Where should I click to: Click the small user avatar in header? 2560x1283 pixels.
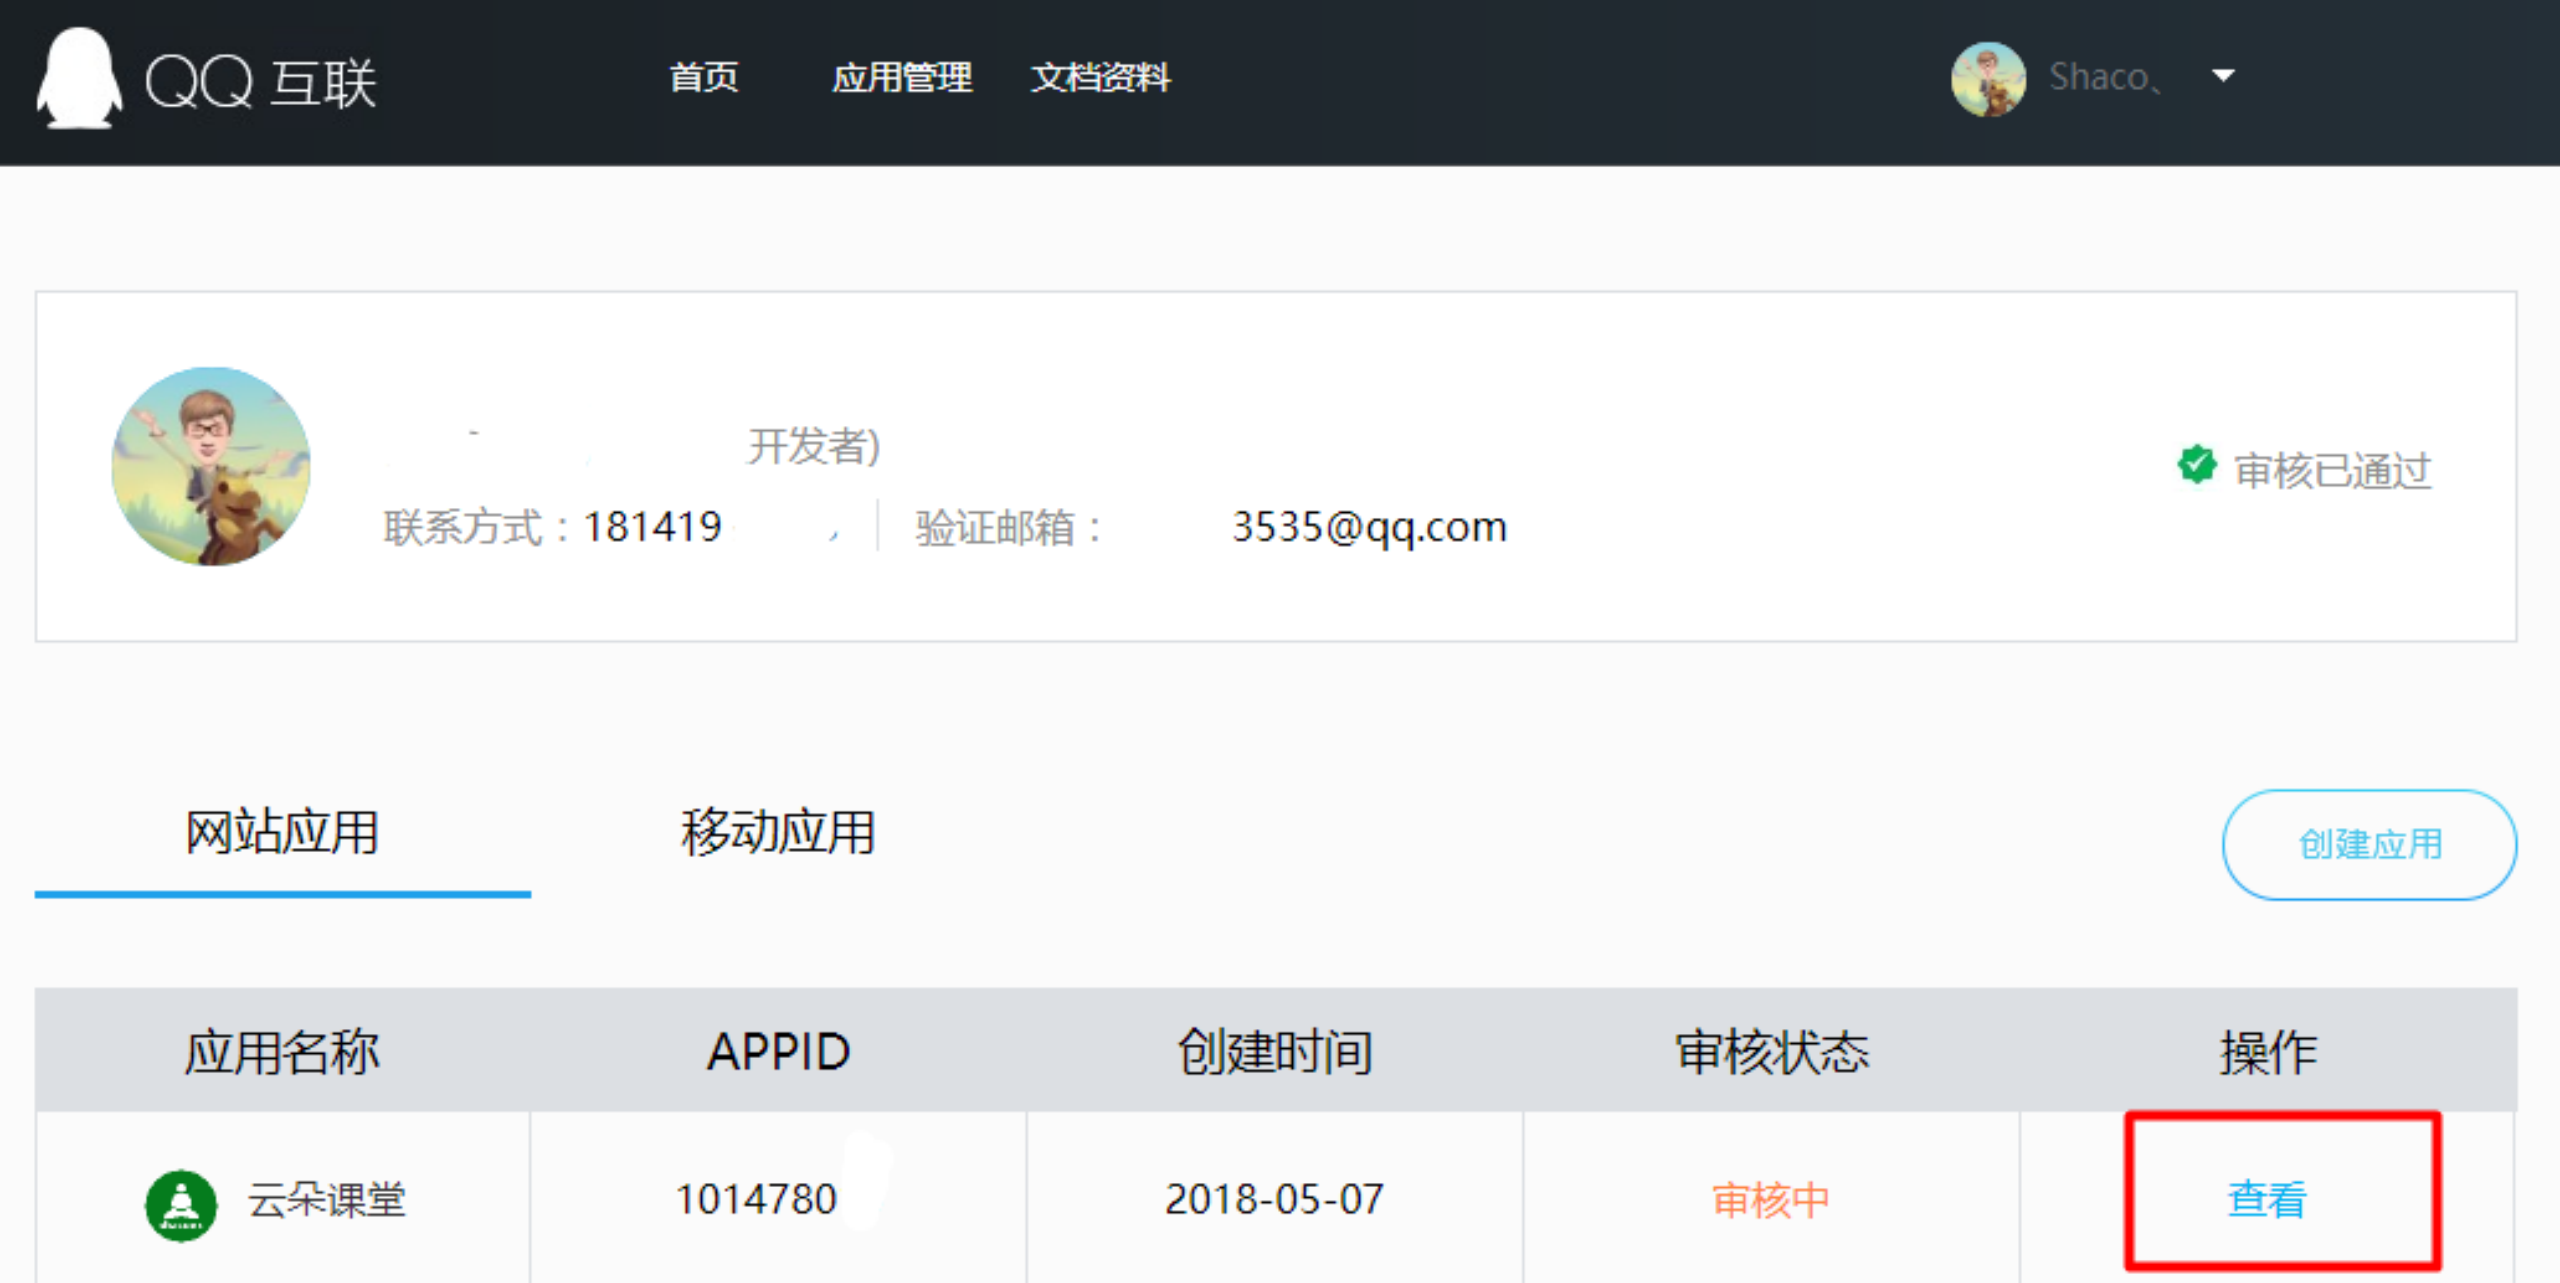(1987, 78)
